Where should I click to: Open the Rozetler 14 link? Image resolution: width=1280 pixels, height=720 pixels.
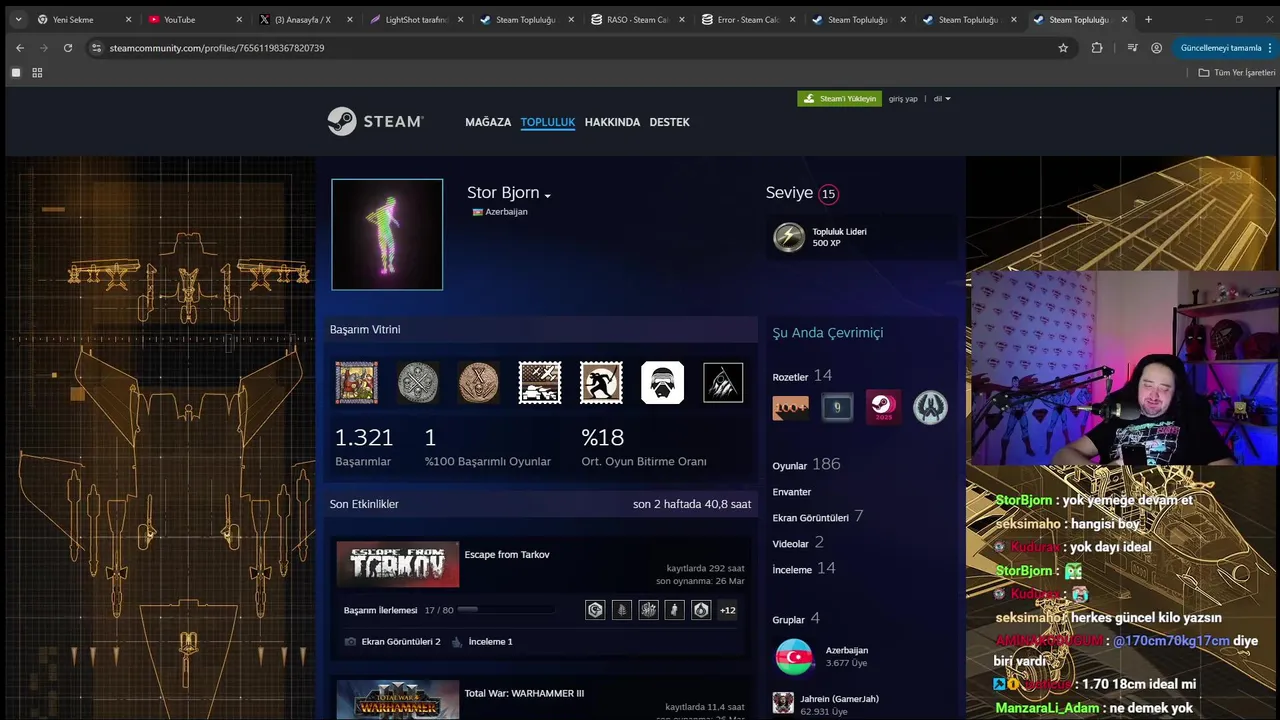click(802, 376)
